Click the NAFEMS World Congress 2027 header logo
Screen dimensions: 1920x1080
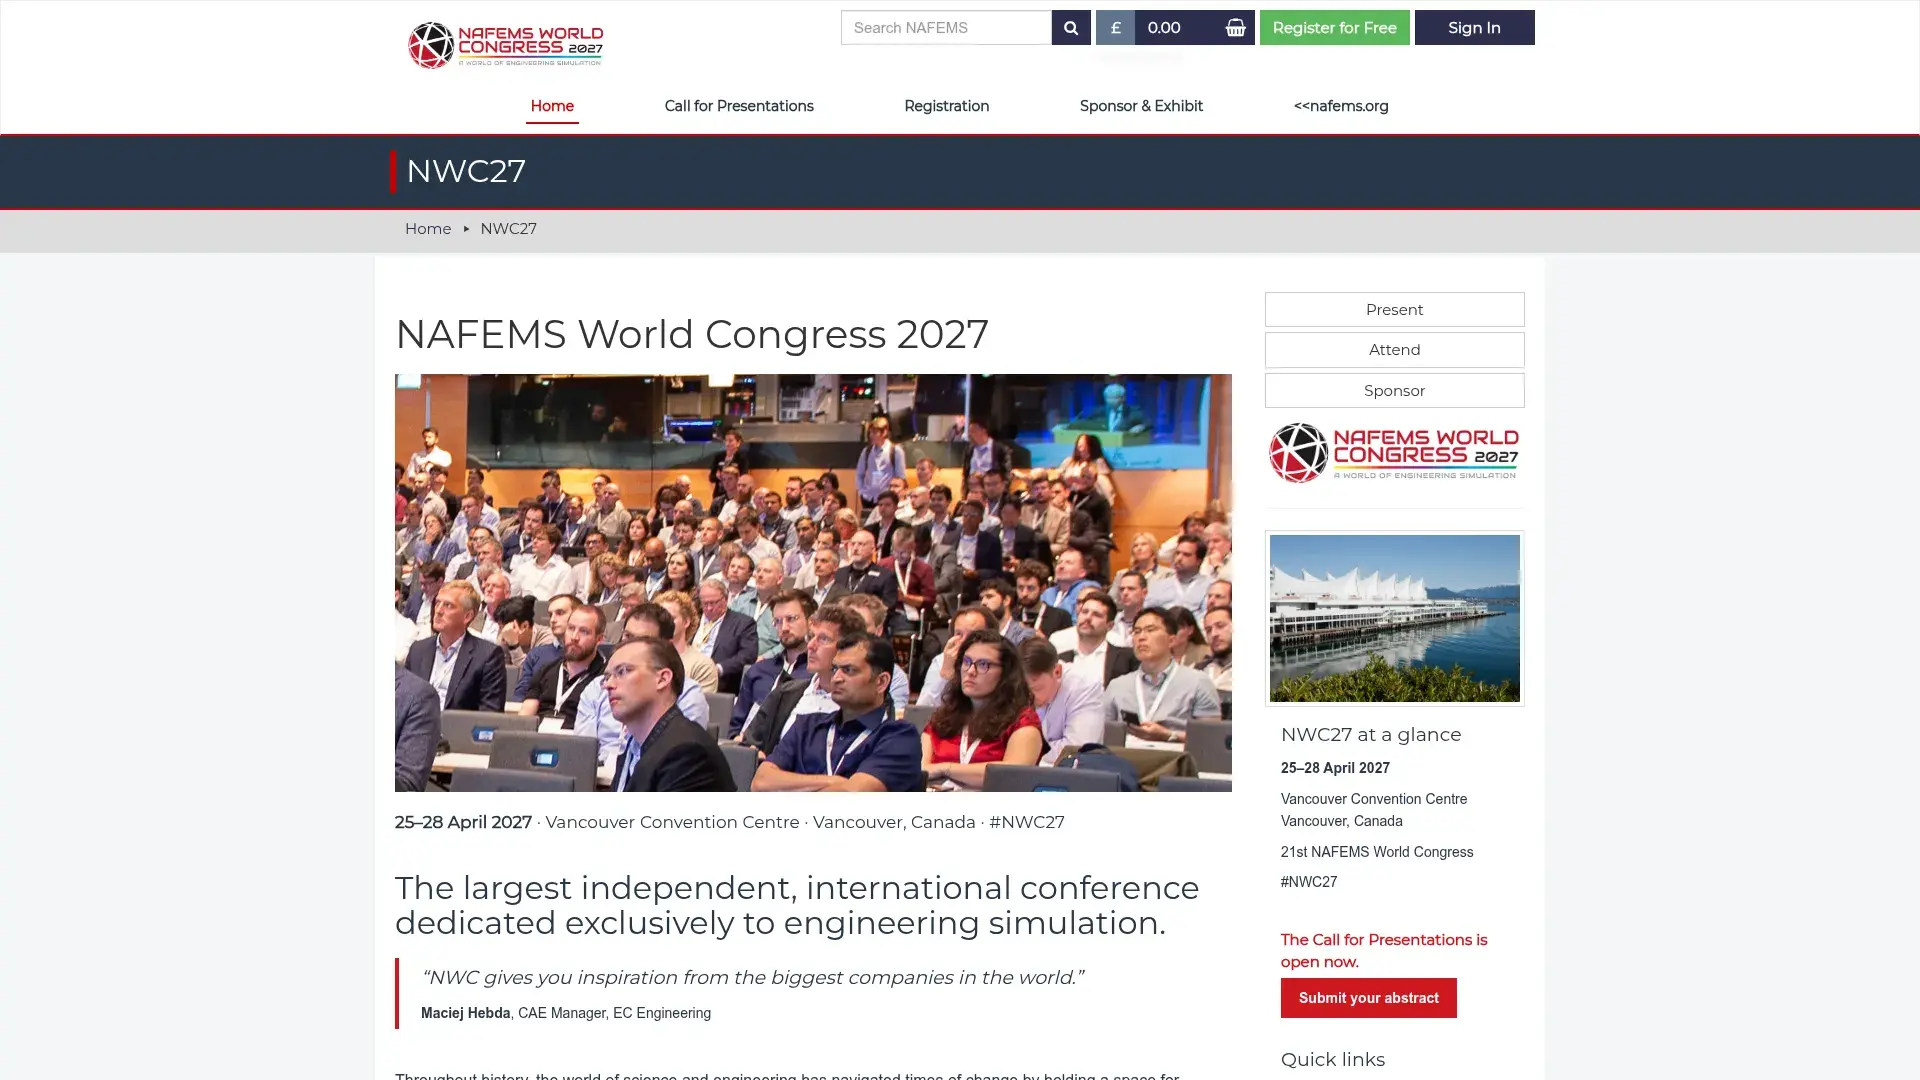tap(505, 45)
